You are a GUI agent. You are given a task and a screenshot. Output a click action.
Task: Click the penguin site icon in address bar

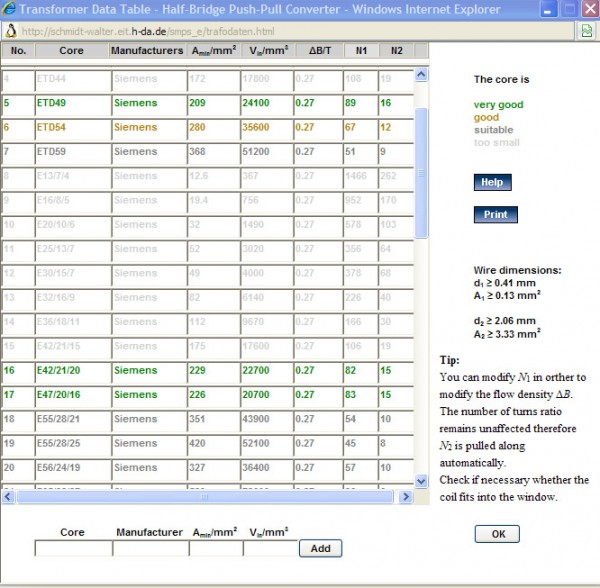(9, 30)
